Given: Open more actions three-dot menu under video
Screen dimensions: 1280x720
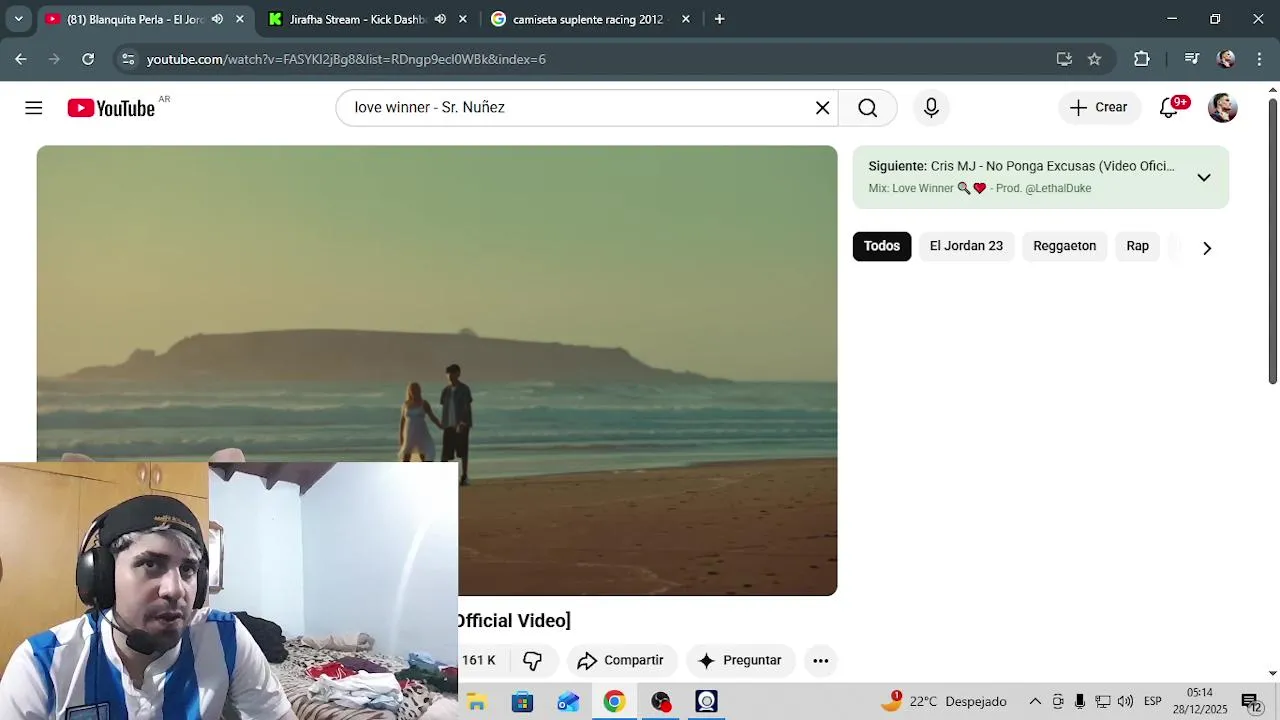Looking at the screenshot, I should [820, 660].
